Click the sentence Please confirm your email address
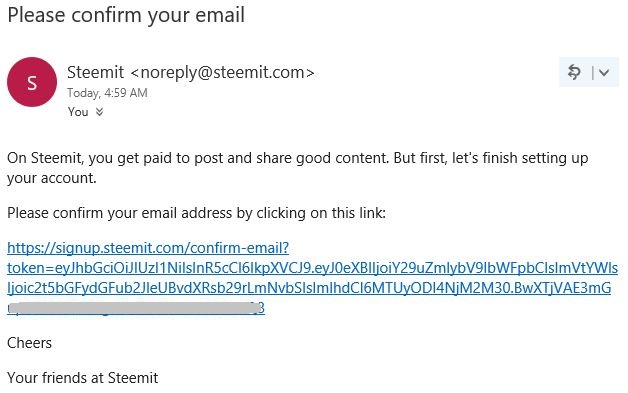The height and width of the screenshot is (393, 628). [x=197, y=213]
